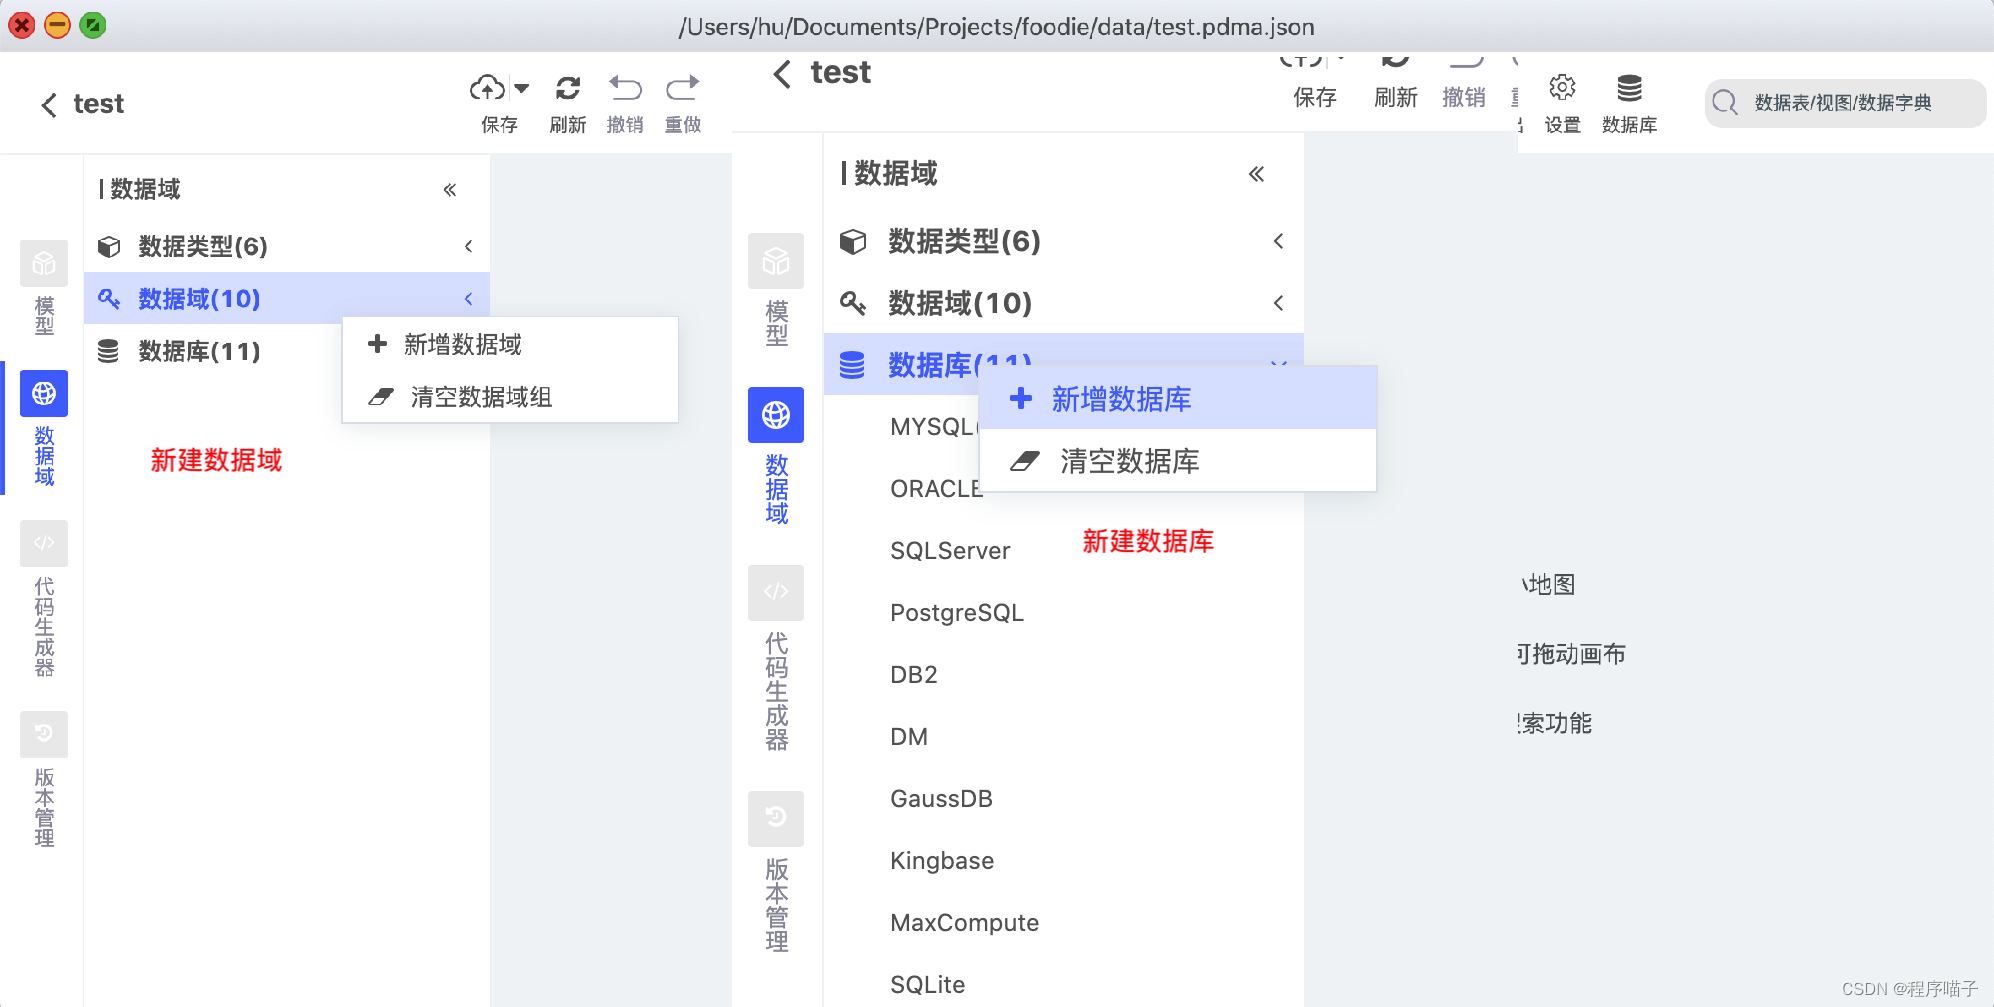
Task: Go back using arrow beside left 'test' title
Action: [48, 104]
